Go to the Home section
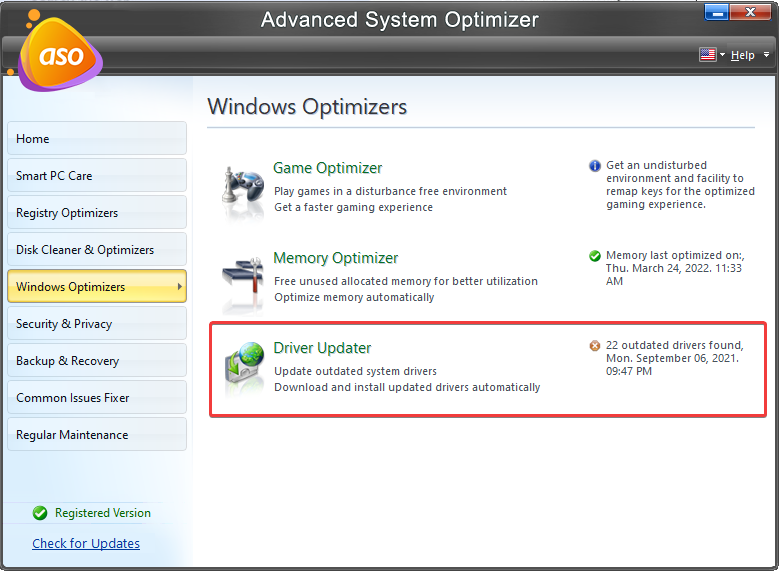 click(x=97, y=138)
